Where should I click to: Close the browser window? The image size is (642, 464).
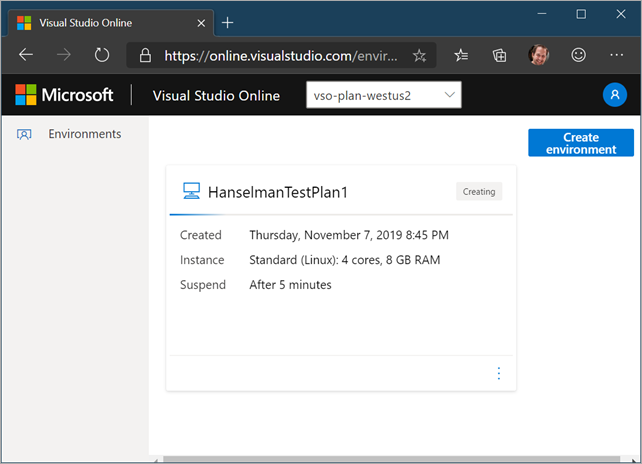(x=621, y=14)
